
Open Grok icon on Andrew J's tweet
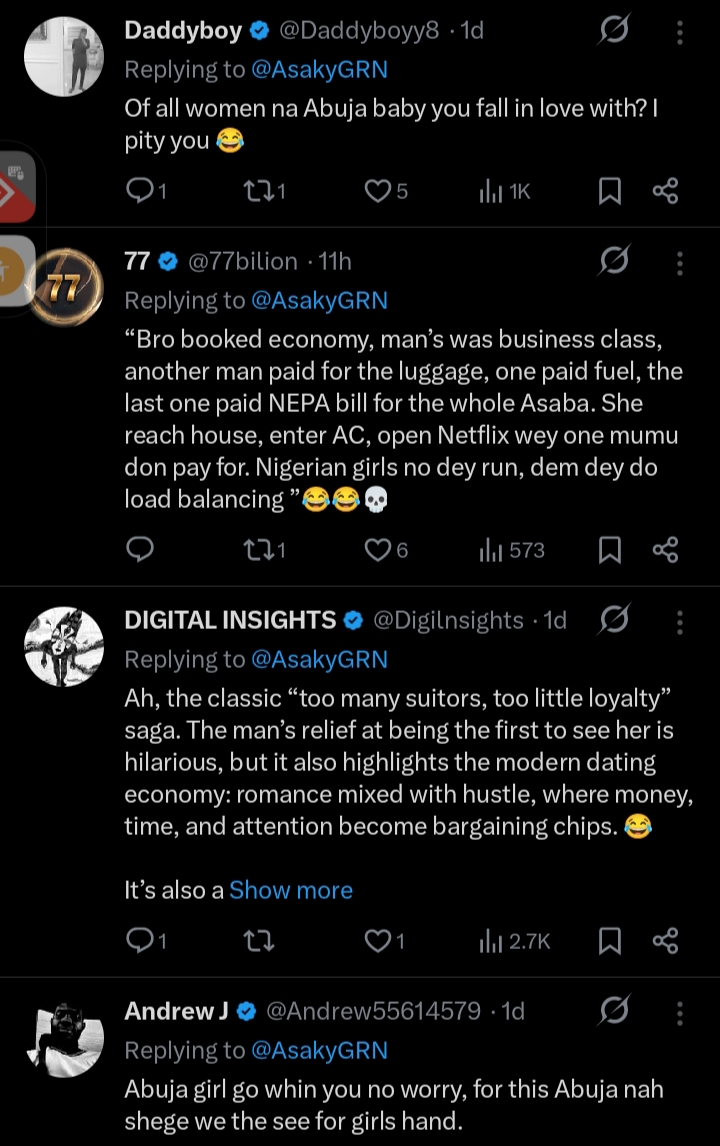(613, 1012)
